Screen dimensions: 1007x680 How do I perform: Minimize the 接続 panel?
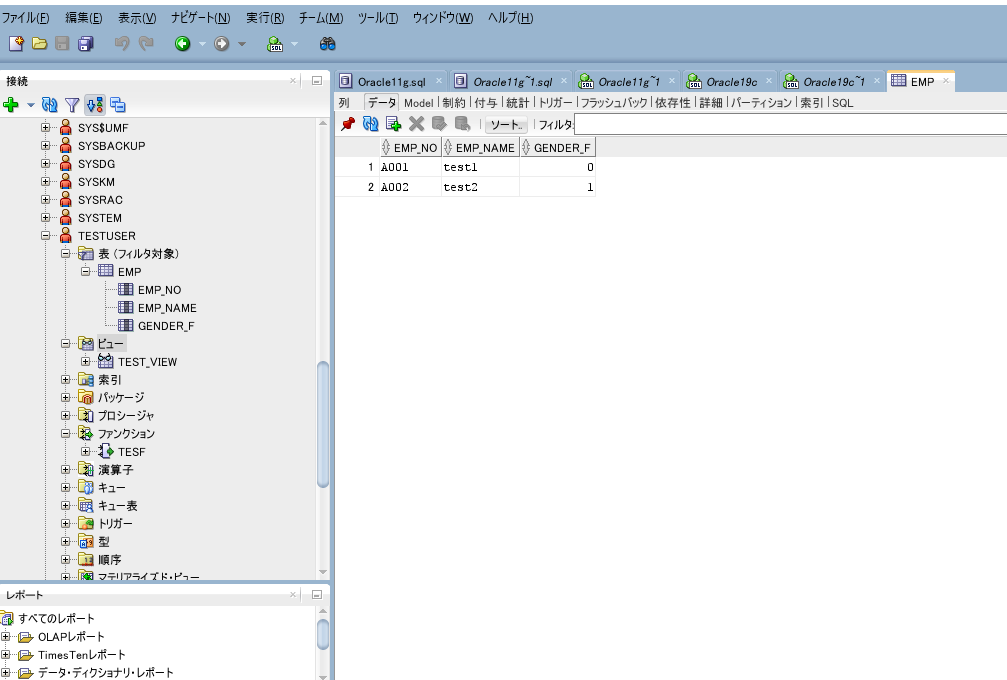pos(317,81)
